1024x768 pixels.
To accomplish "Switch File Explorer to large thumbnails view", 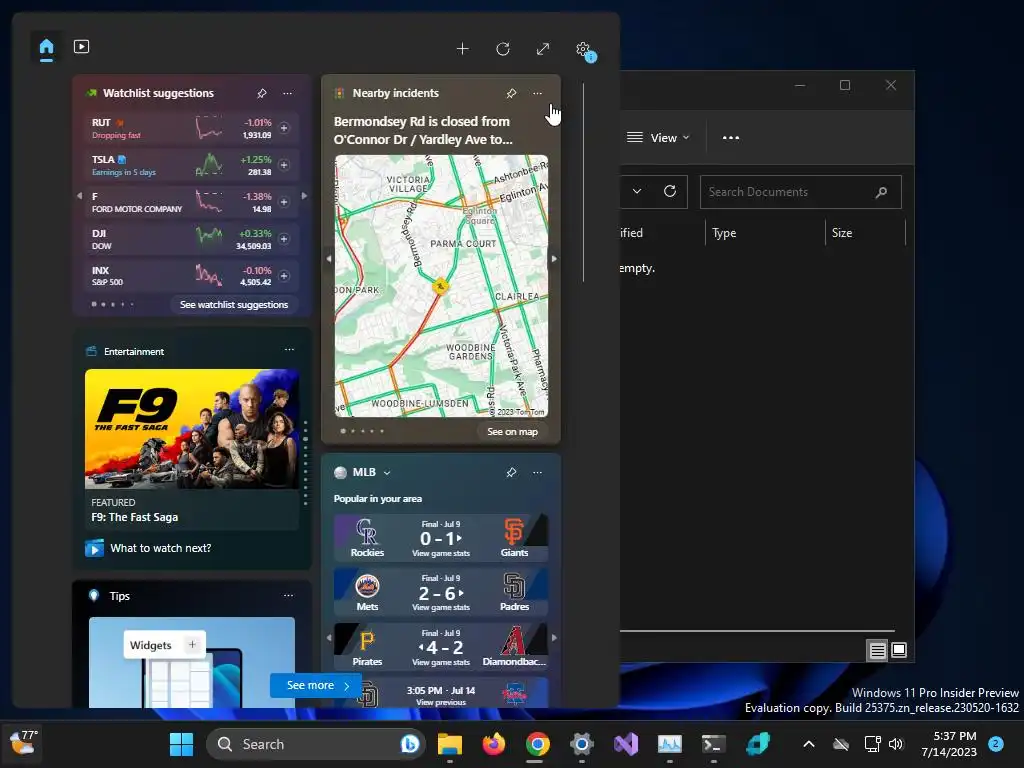I will pyautogui.click(x=899, y=650).
